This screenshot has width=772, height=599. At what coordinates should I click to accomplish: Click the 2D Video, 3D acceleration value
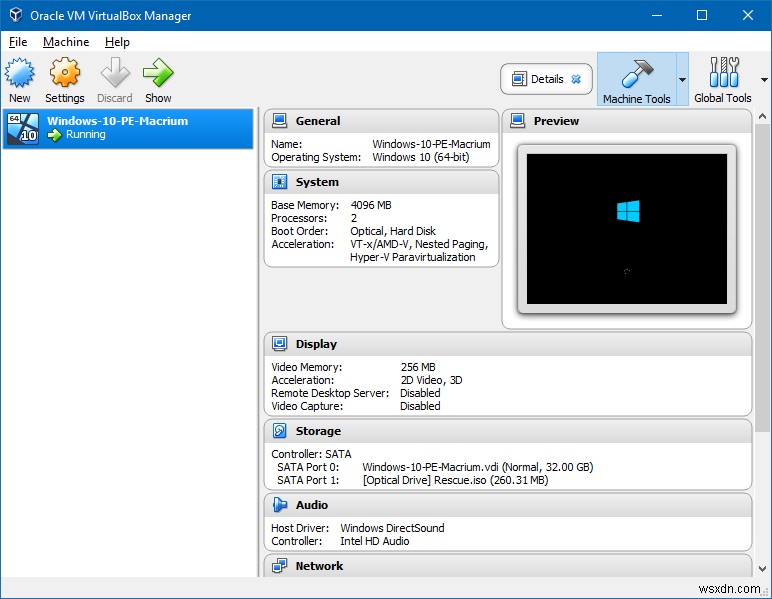[431, 380]
